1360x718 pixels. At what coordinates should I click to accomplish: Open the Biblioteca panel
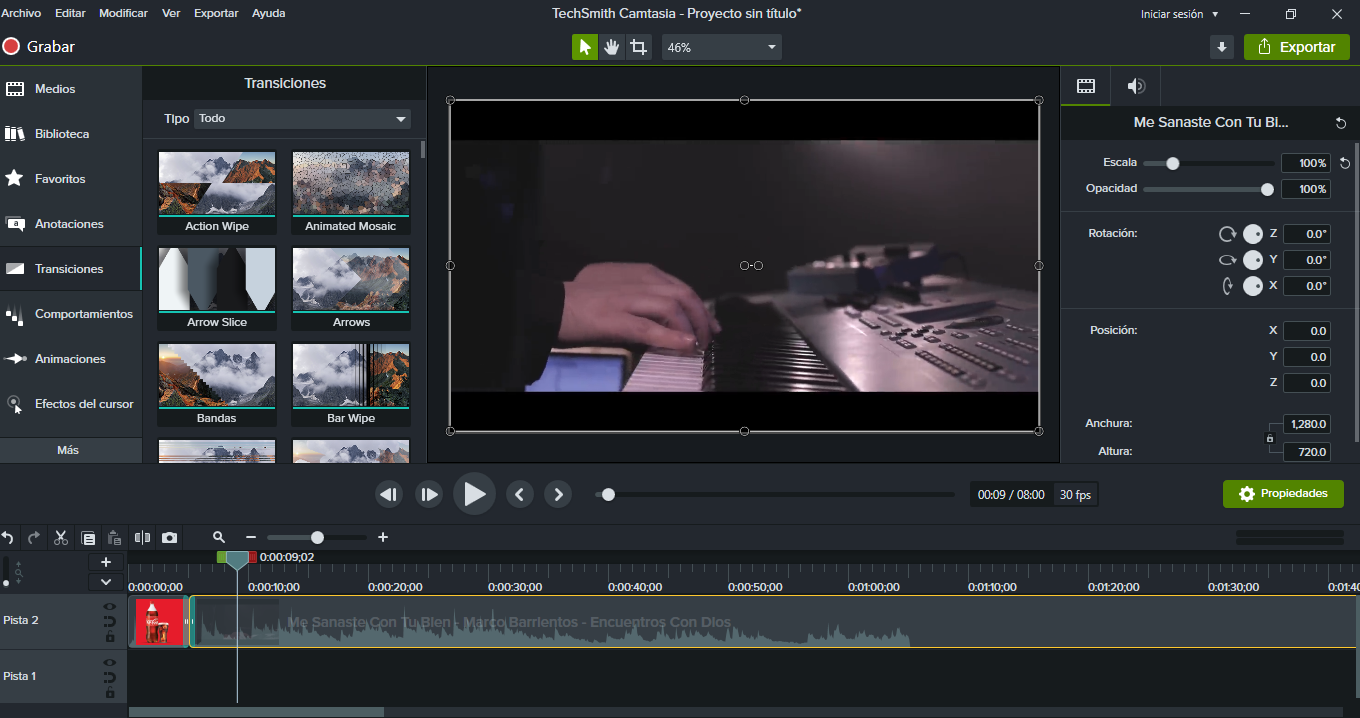tap(71, 134)
